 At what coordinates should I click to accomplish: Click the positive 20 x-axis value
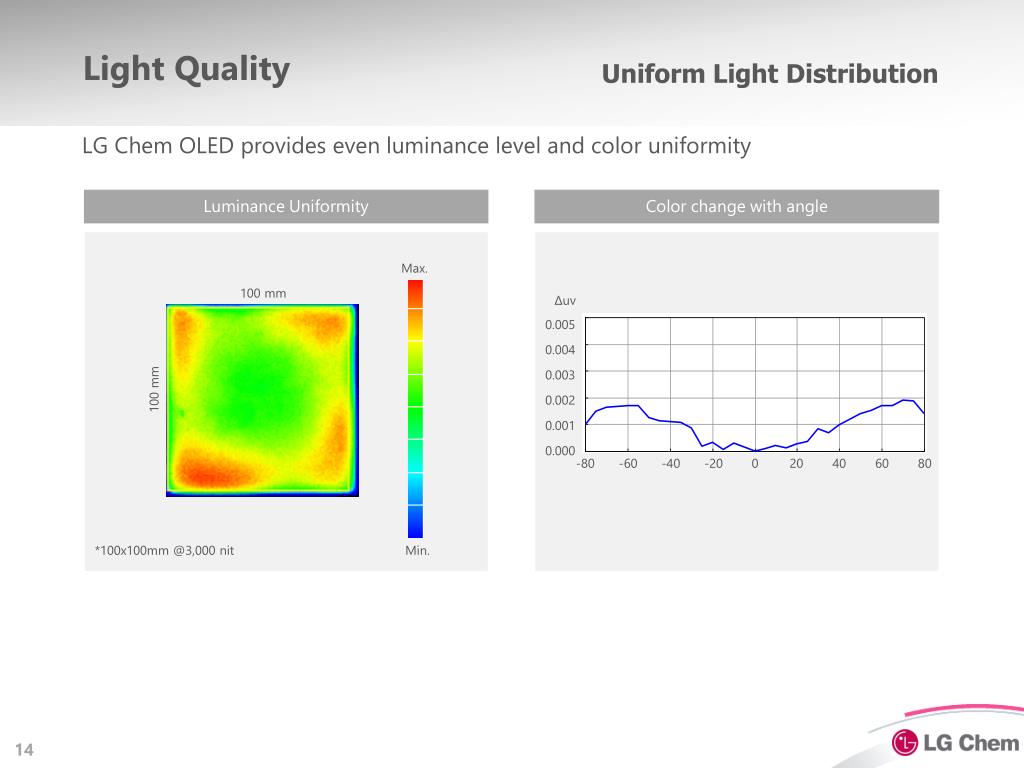pos(796,464)
